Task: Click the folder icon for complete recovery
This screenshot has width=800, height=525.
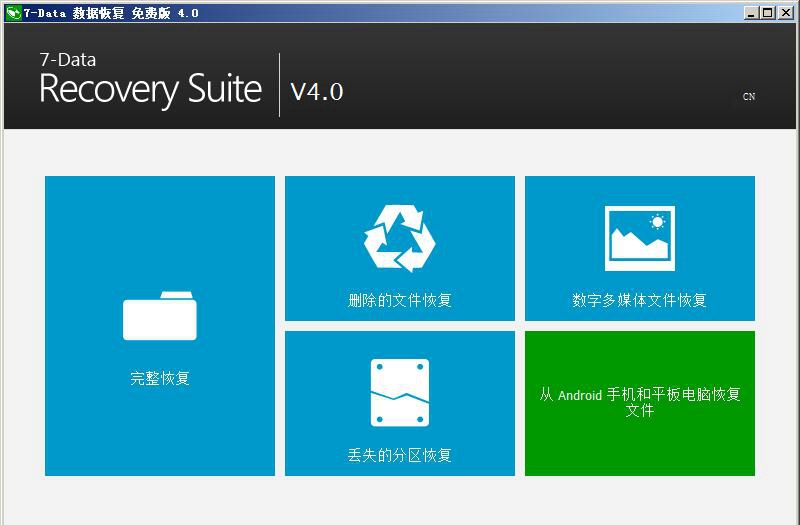Action: 160,315
